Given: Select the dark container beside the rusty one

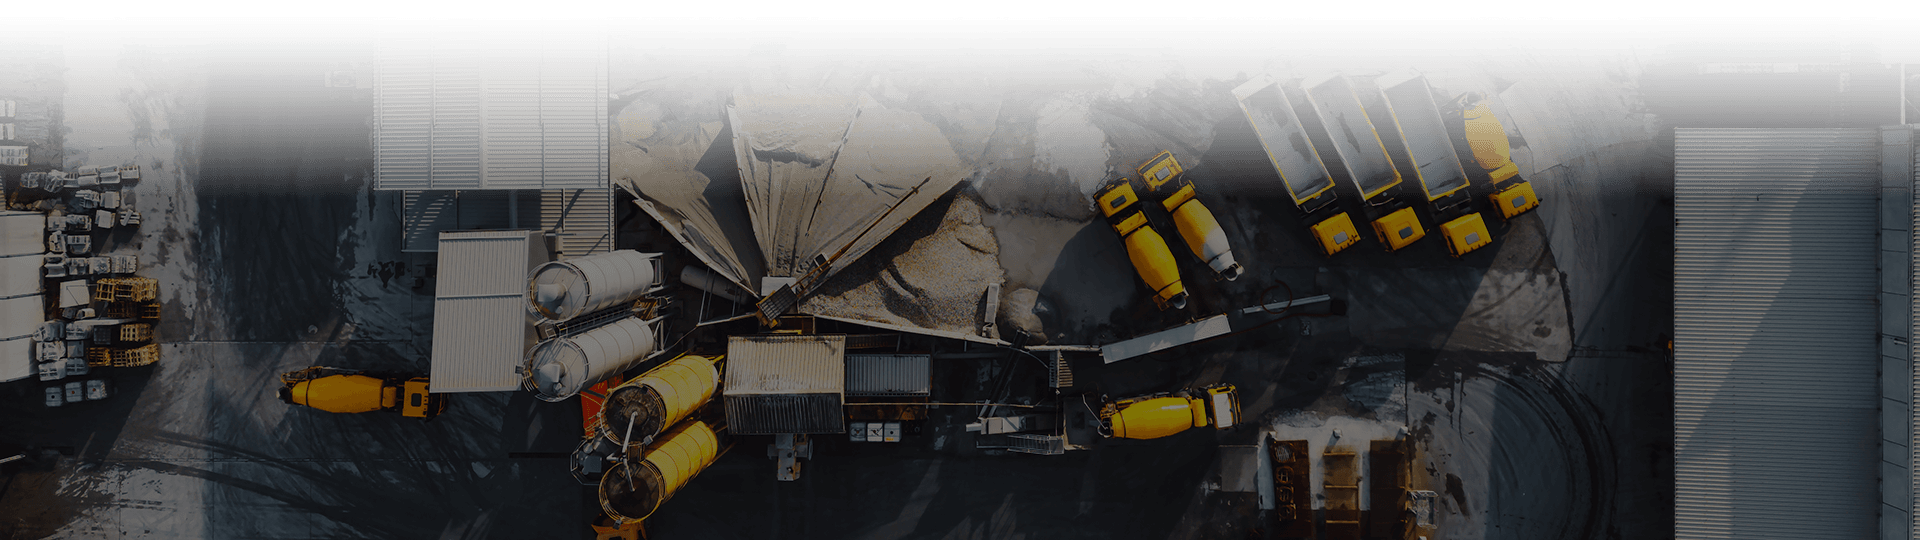Looking at the screenshot, I should (888, 375).
